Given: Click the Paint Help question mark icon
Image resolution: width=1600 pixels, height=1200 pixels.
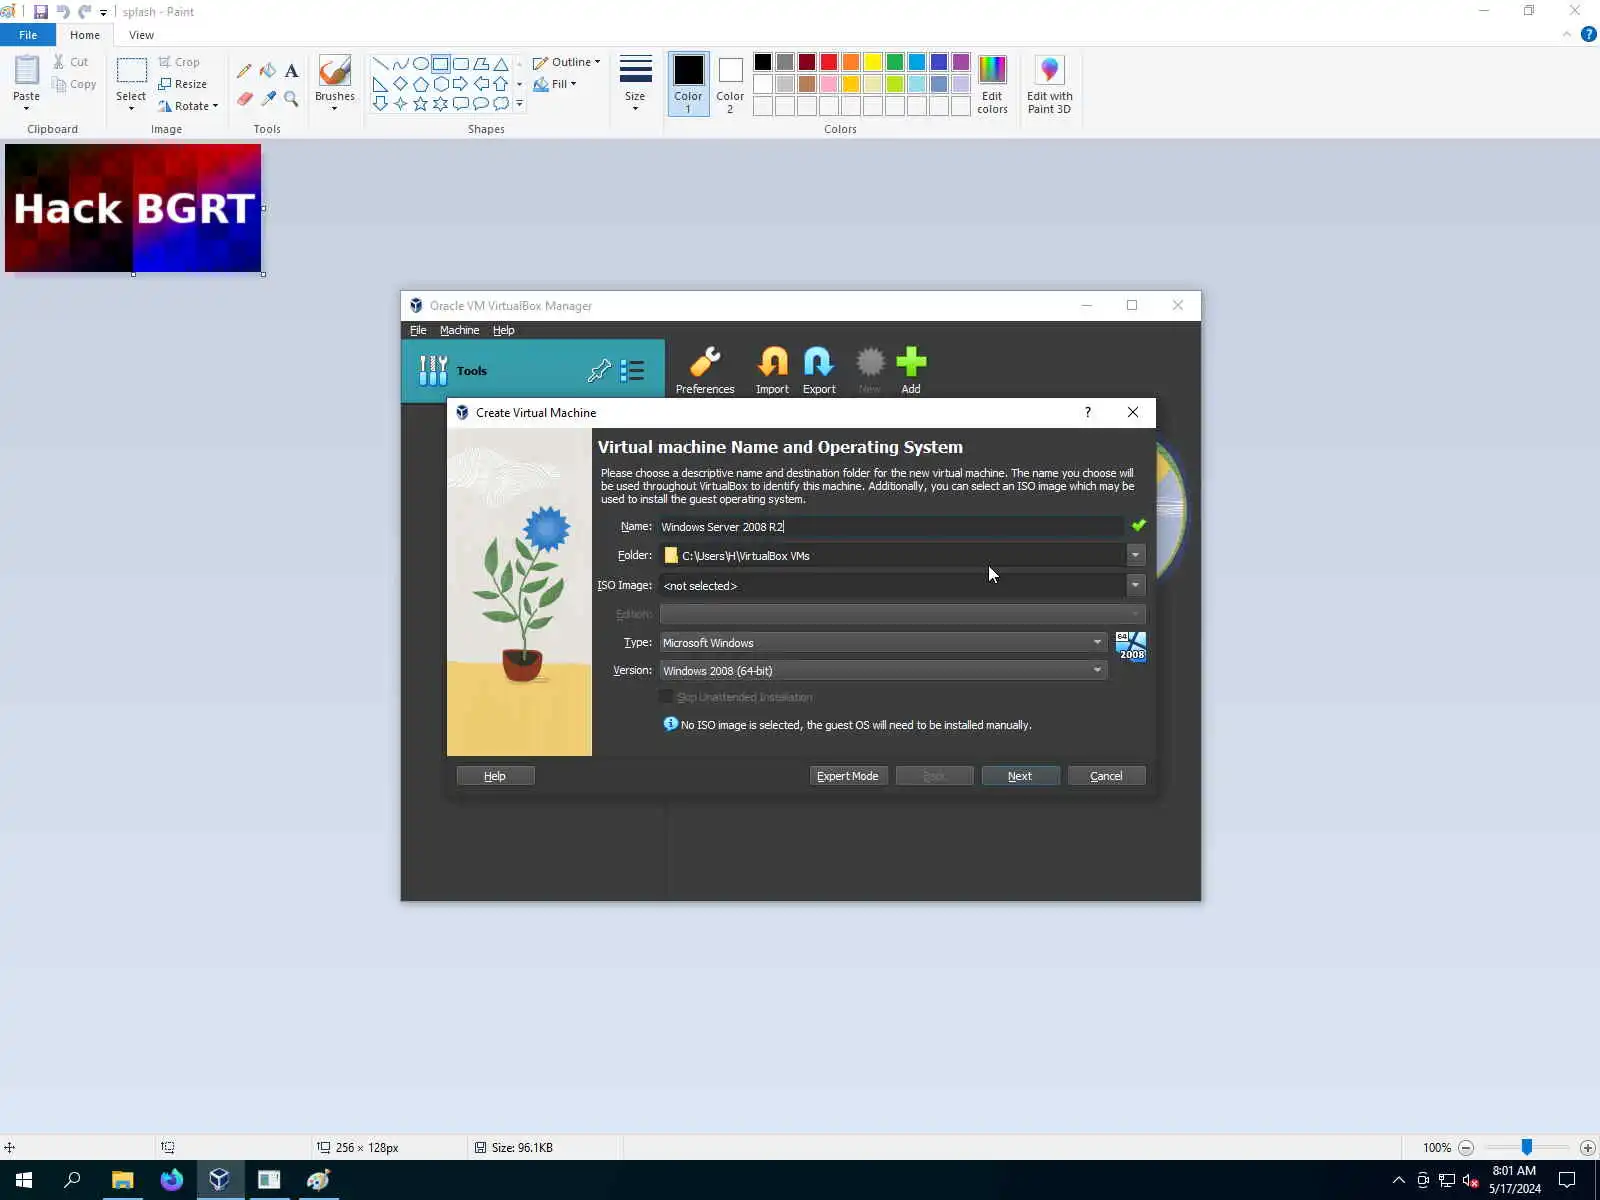Looking at the screenshot, I should pos(1588,34).
